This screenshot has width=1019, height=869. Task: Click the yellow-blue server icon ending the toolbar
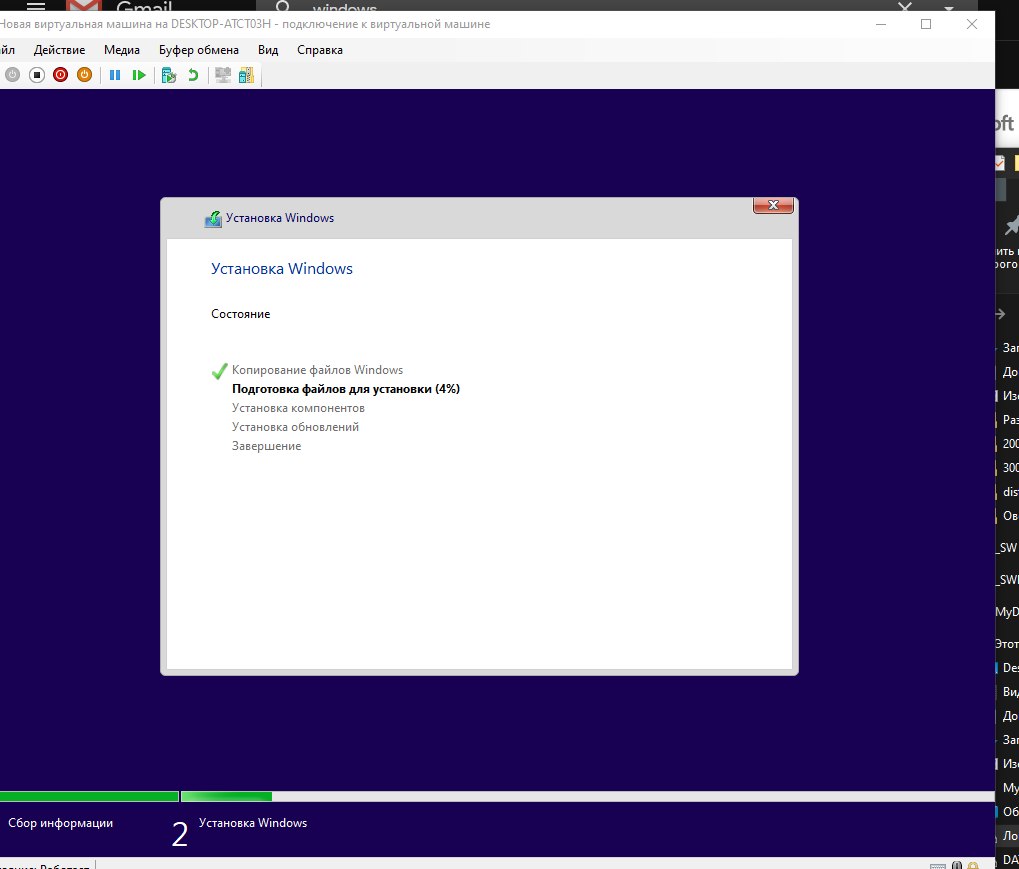pyautogui.click(x=246, y=75)
